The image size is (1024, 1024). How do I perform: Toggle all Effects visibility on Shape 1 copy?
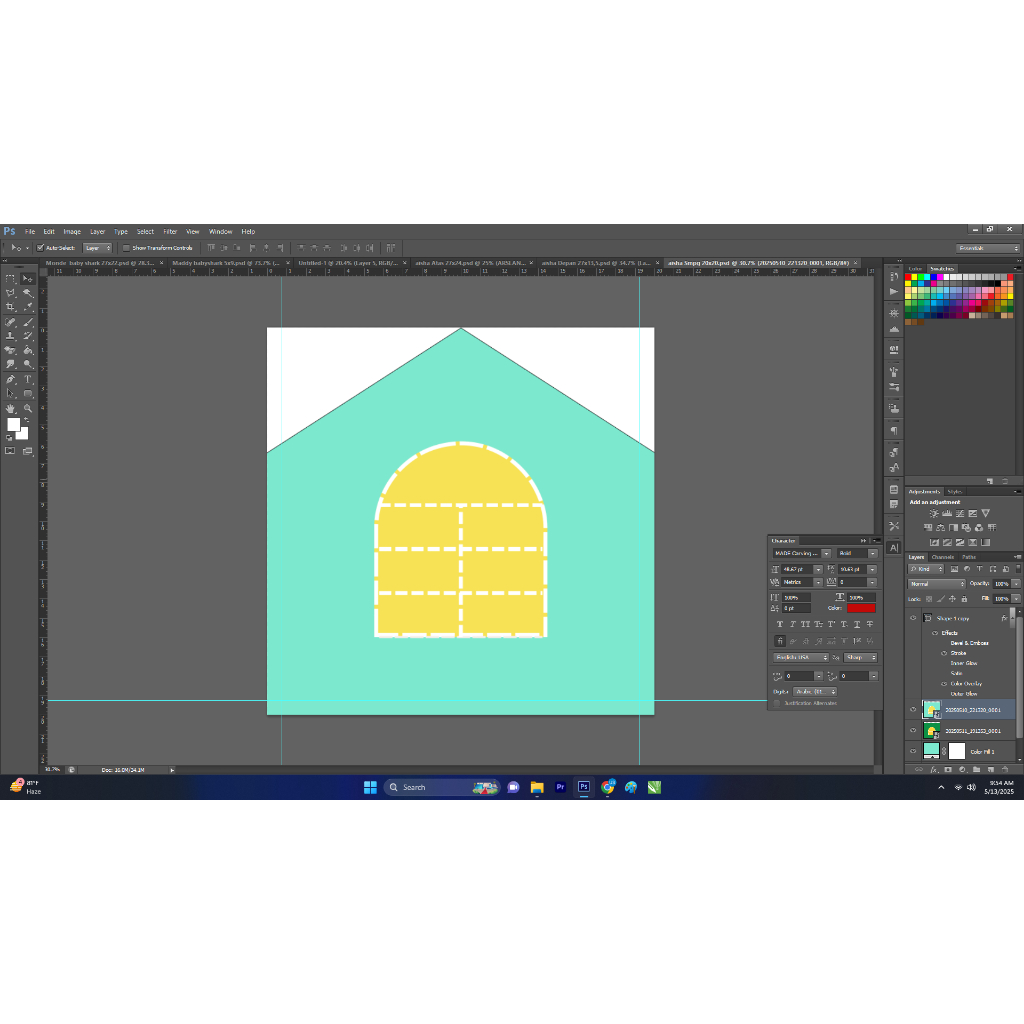click(x=935, y=633)
